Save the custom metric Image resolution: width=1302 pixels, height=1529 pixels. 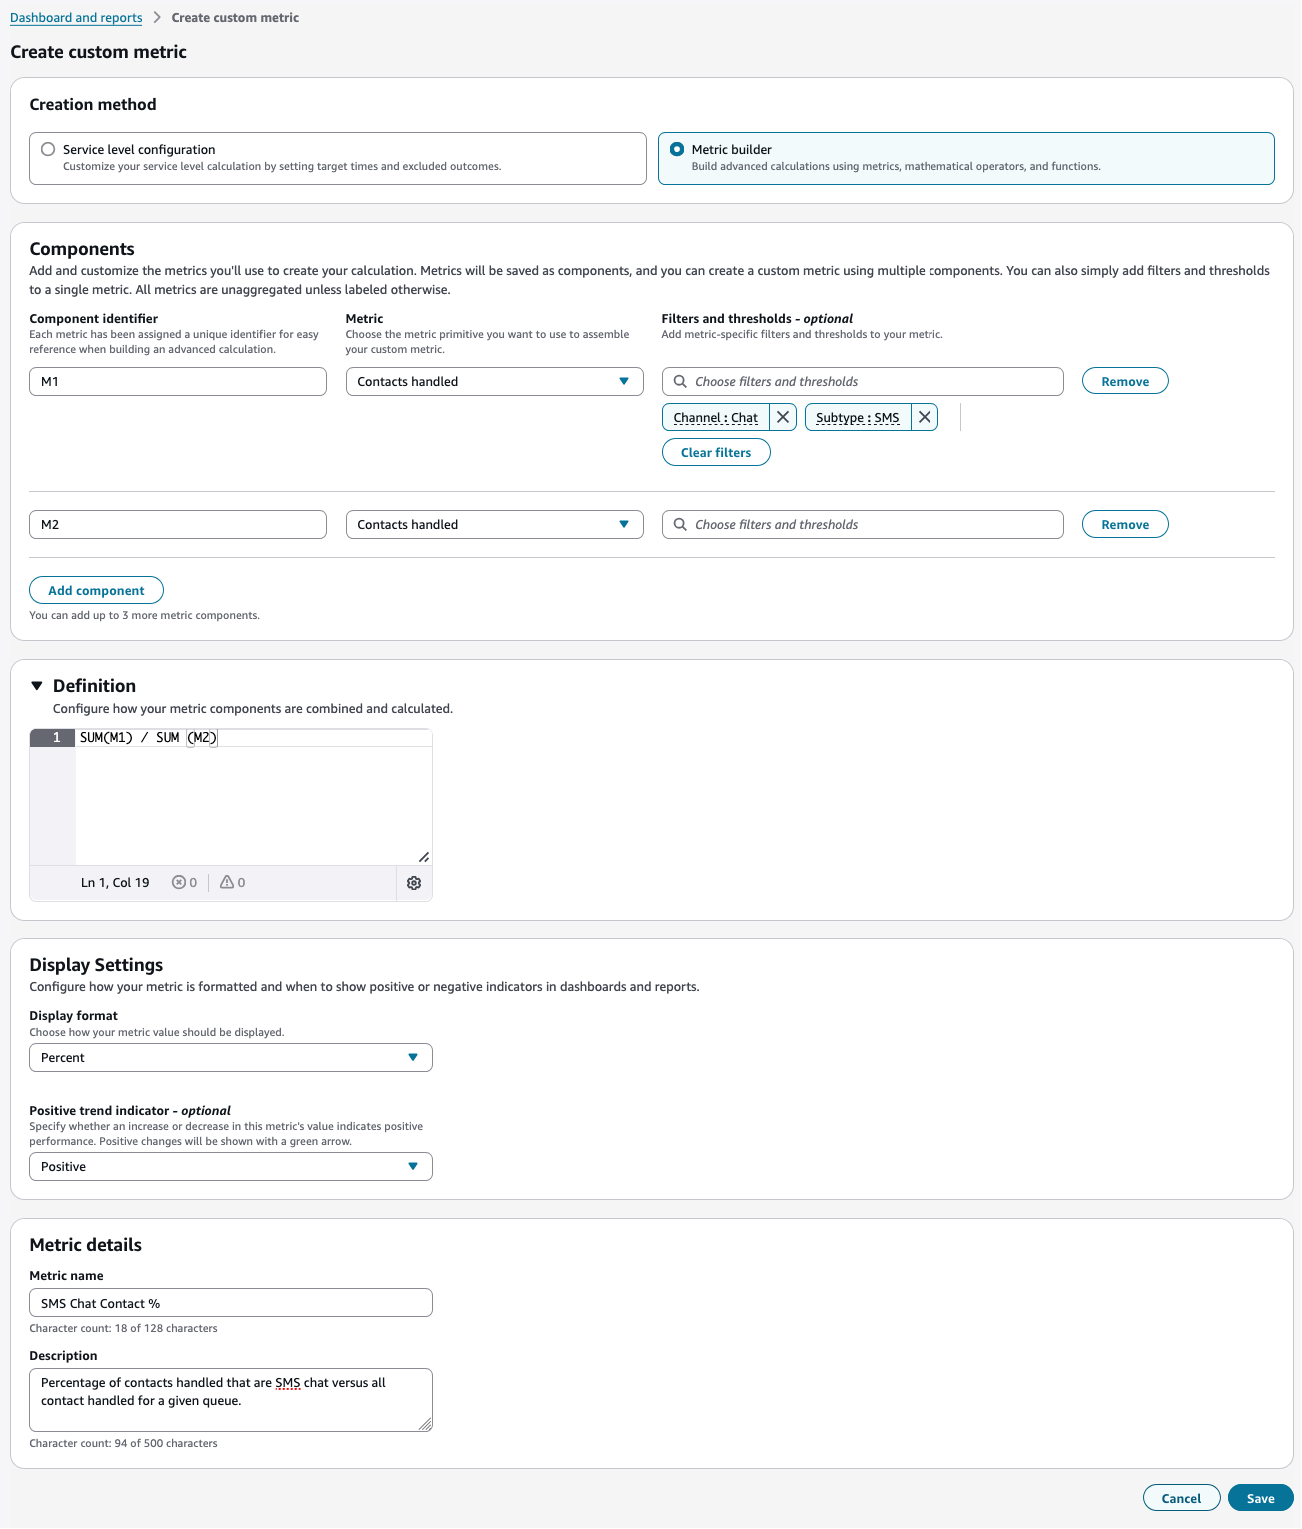(1259, 1498)
